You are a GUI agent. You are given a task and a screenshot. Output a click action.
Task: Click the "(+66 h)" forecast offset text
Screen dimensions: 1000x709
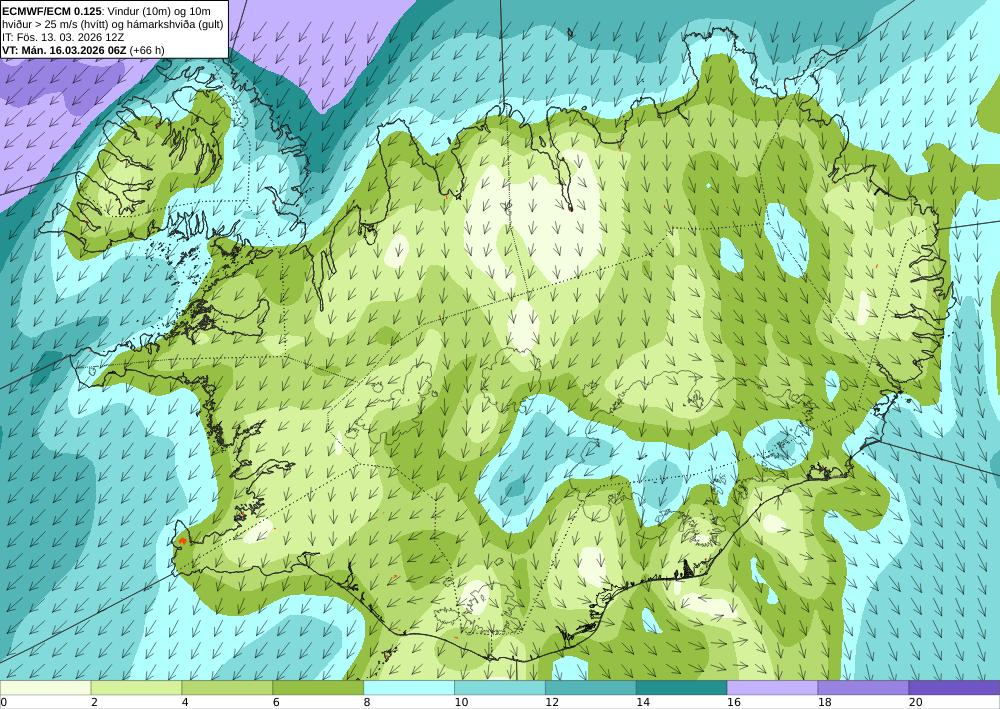tap(147, 50)
